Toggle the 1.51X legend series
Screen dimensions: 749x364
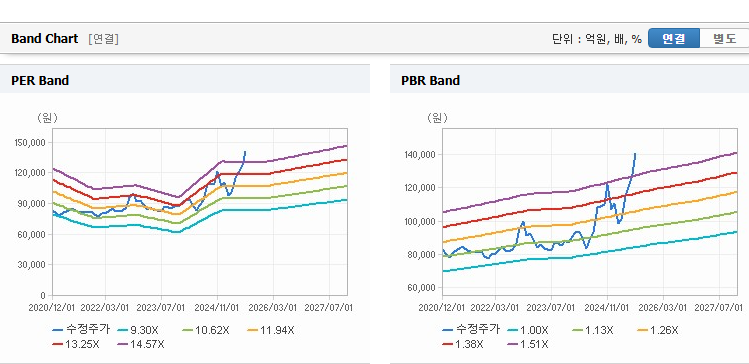[x=528, y=344]
